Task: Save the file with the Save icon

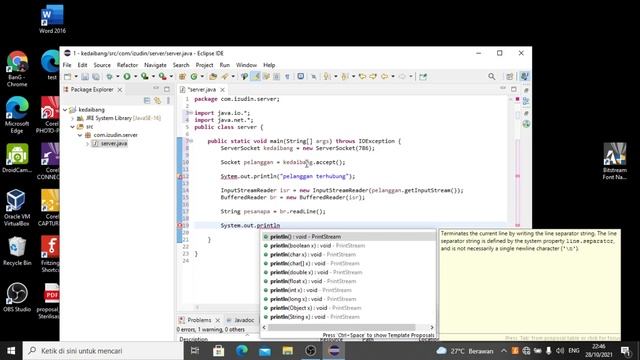Action: pyautogui.click(x=85, y=76)
